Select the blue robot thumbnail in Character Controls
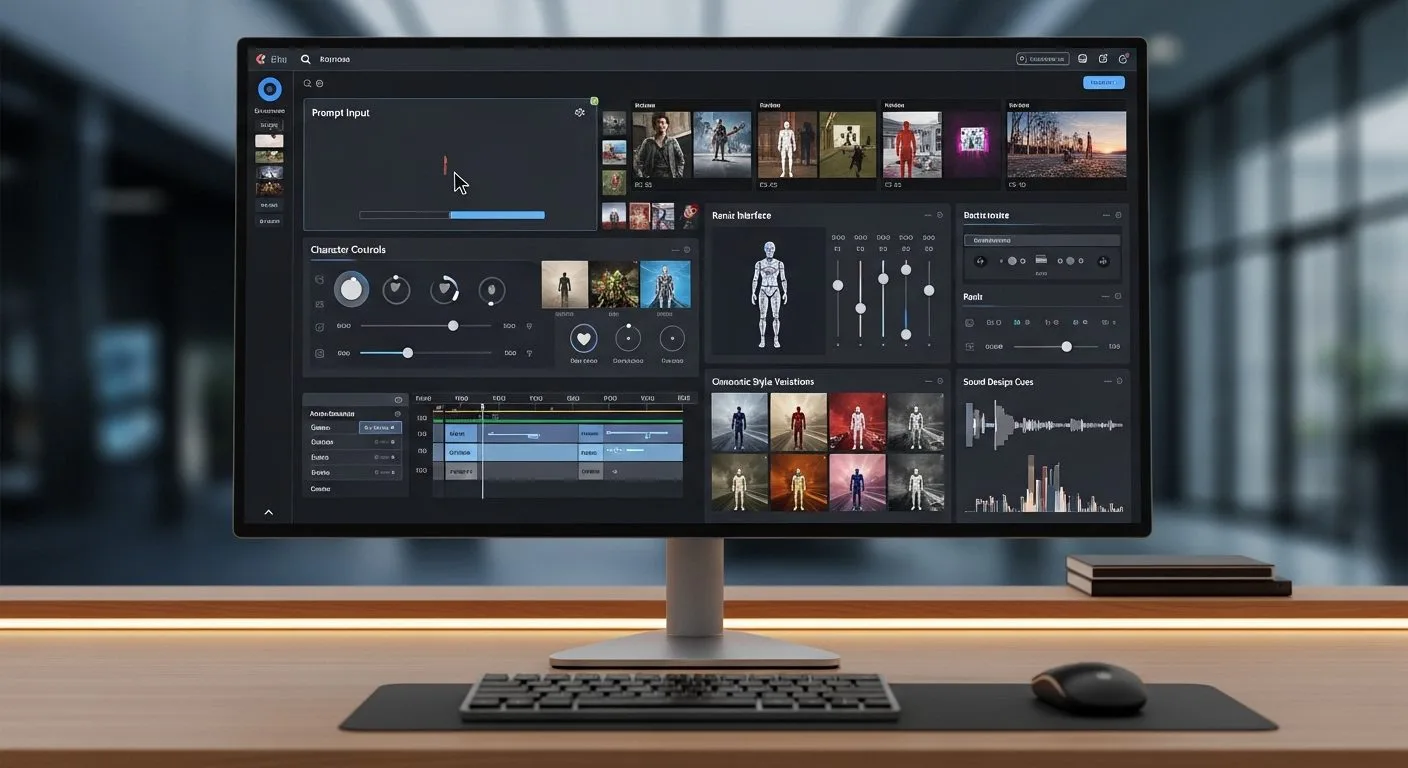 point(665,285)
